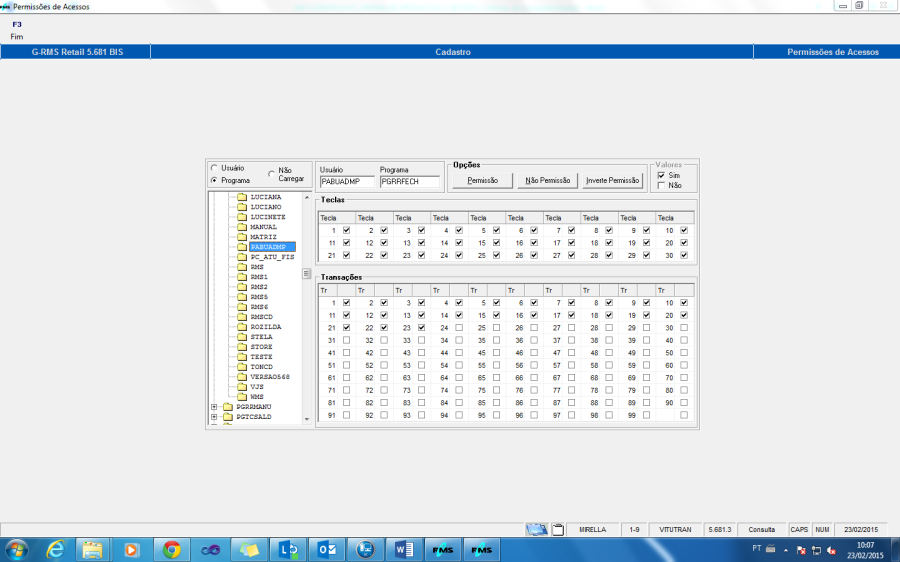Screen dimensions: 900x562
Task: Select the Usuário radio button
Action: pyautogui.click(x=214, y=168)
